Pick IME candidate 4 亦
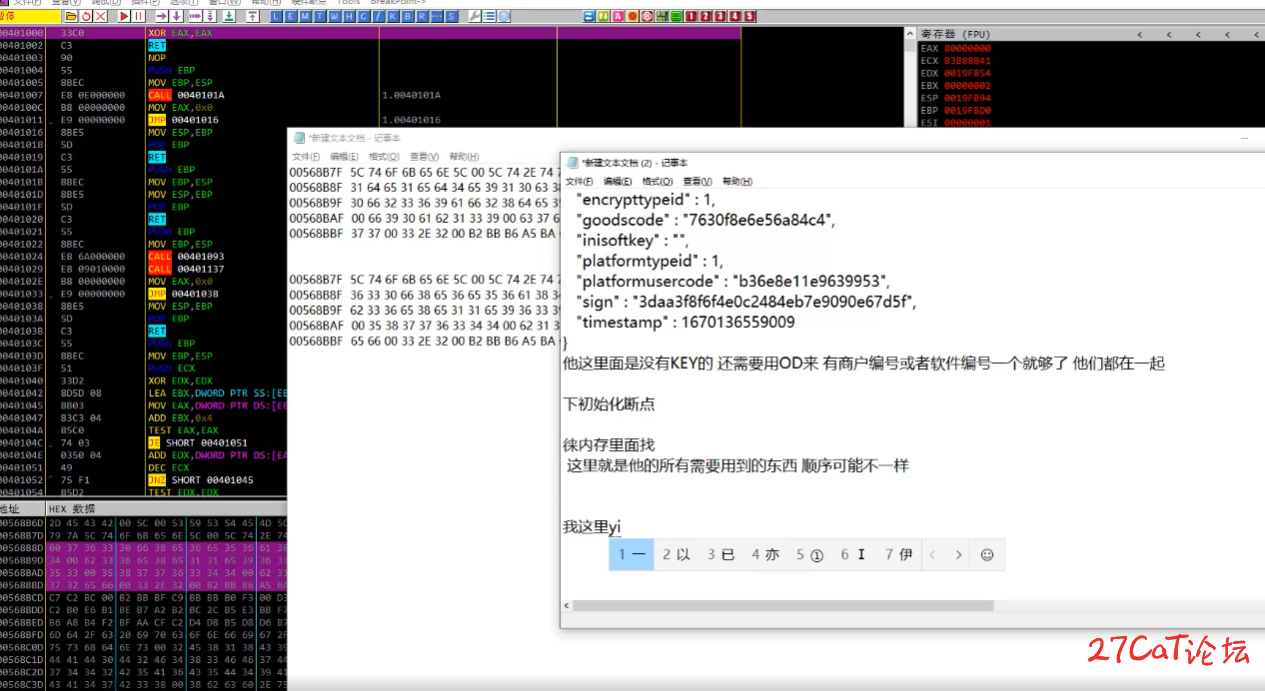 (765, 554)
